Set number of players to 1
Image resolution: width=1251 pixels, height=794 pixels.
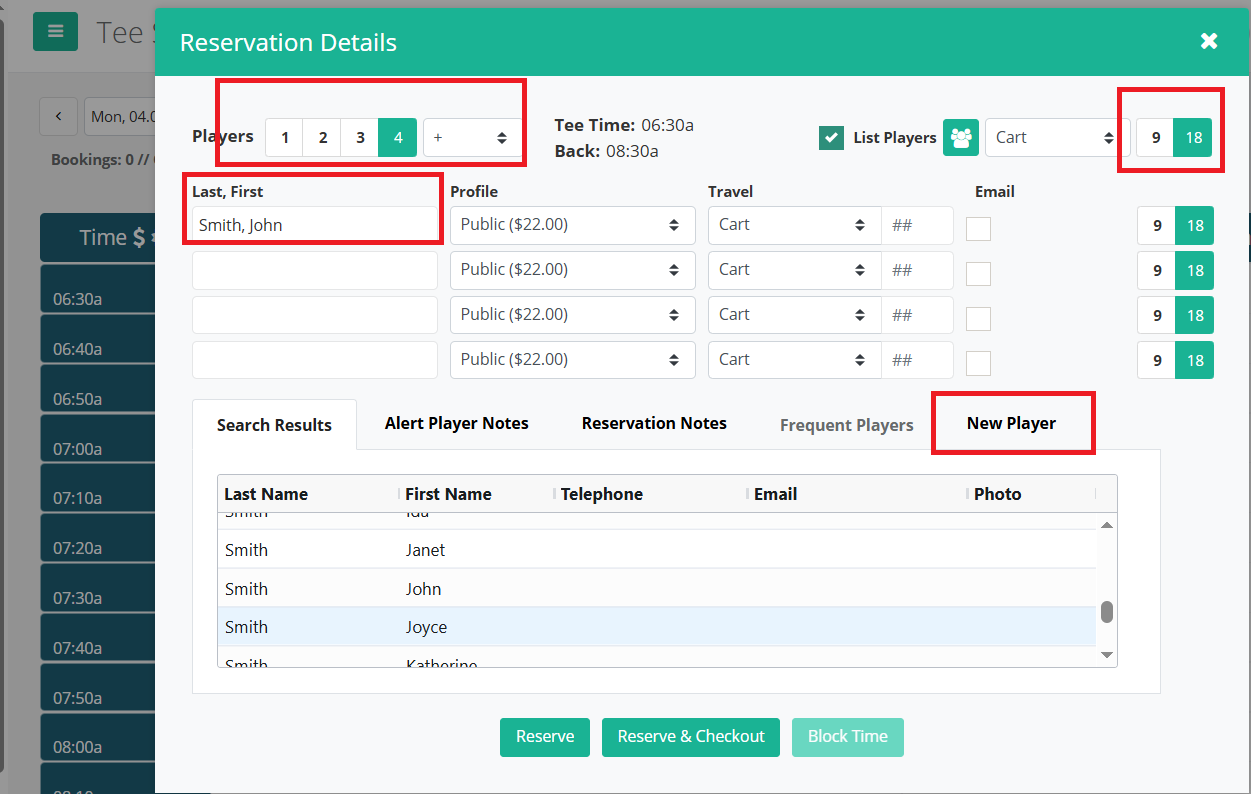(285, 138)
